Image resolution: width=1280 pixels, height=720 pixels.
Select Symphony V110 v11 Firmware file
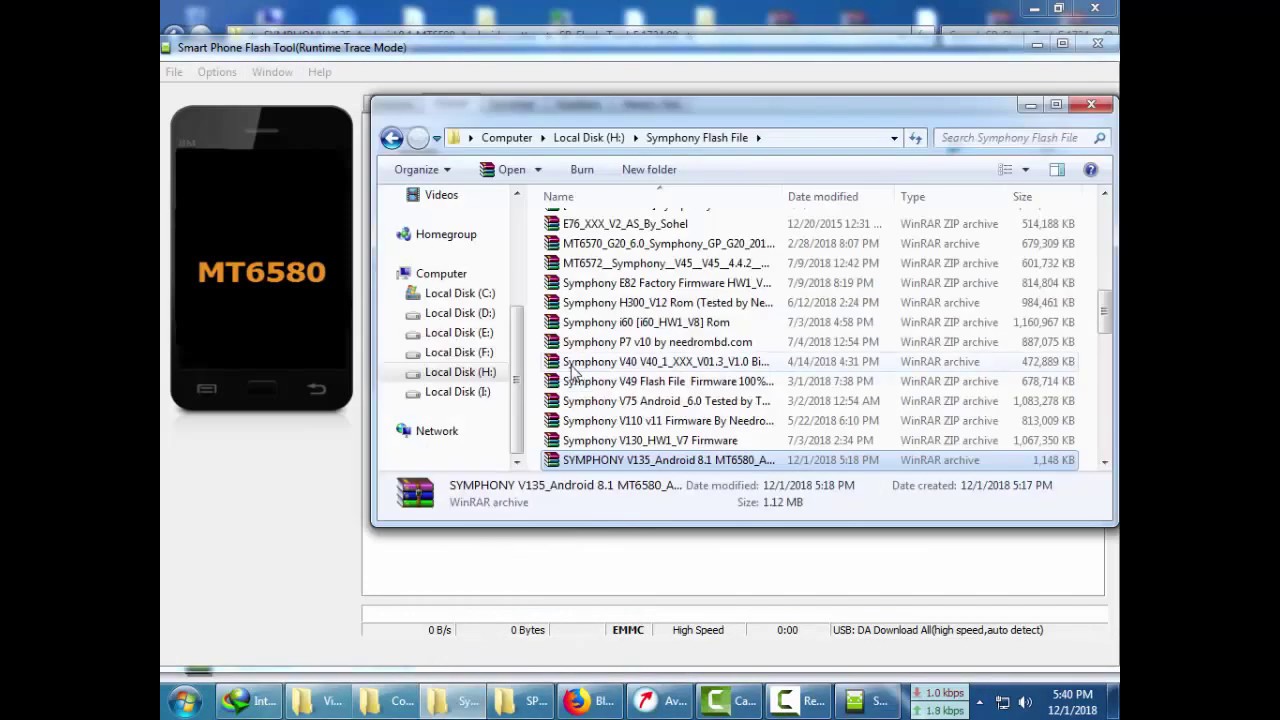click(810, 421)
